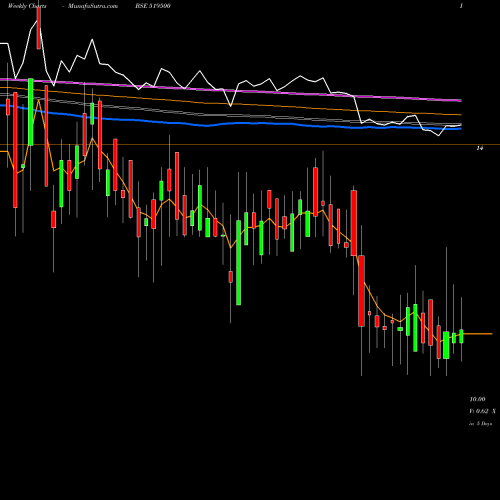Click the '0.62' volume readout text
The image size is (500, 500).
click(482, 411)
